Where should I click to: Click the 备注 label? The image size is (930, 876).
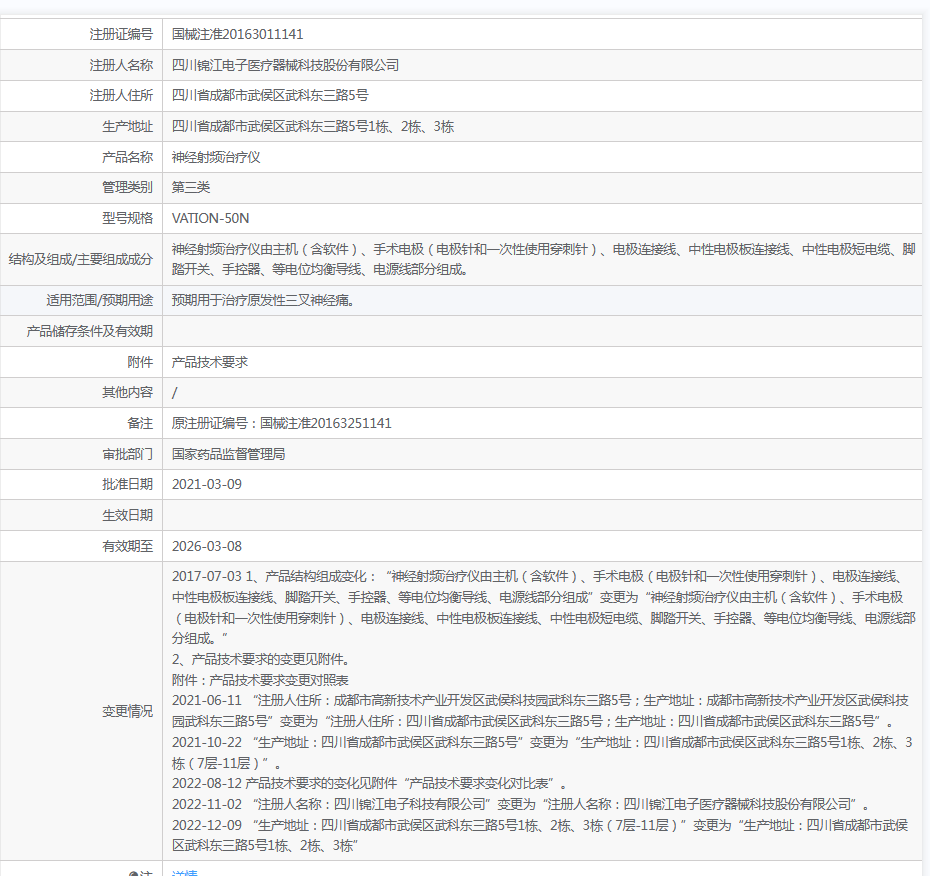click(x=140, y=423)
